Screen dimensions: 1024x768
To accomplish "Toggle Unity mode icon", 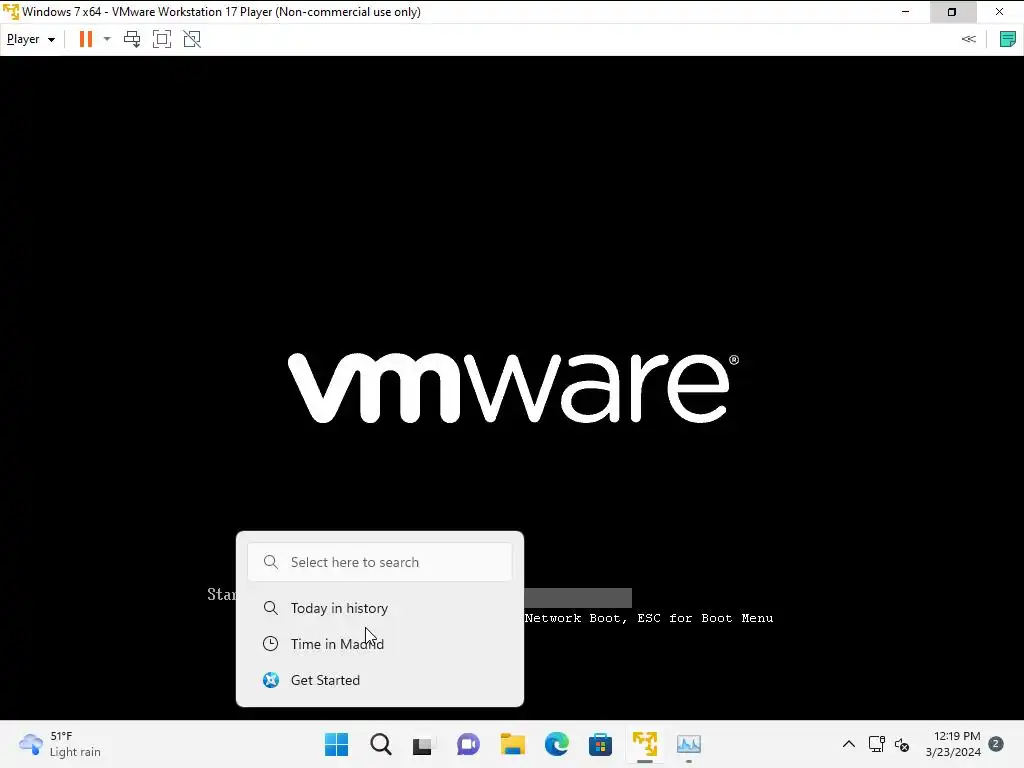I will [x=192, y=39].
